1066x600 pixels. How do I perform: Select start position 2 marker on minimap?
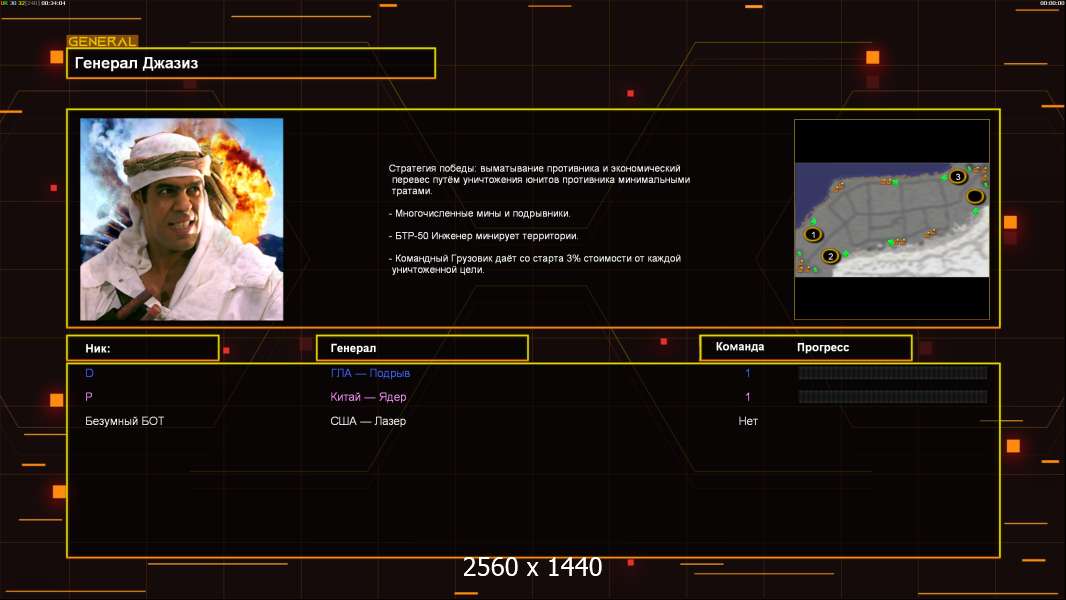click(830, 256)
